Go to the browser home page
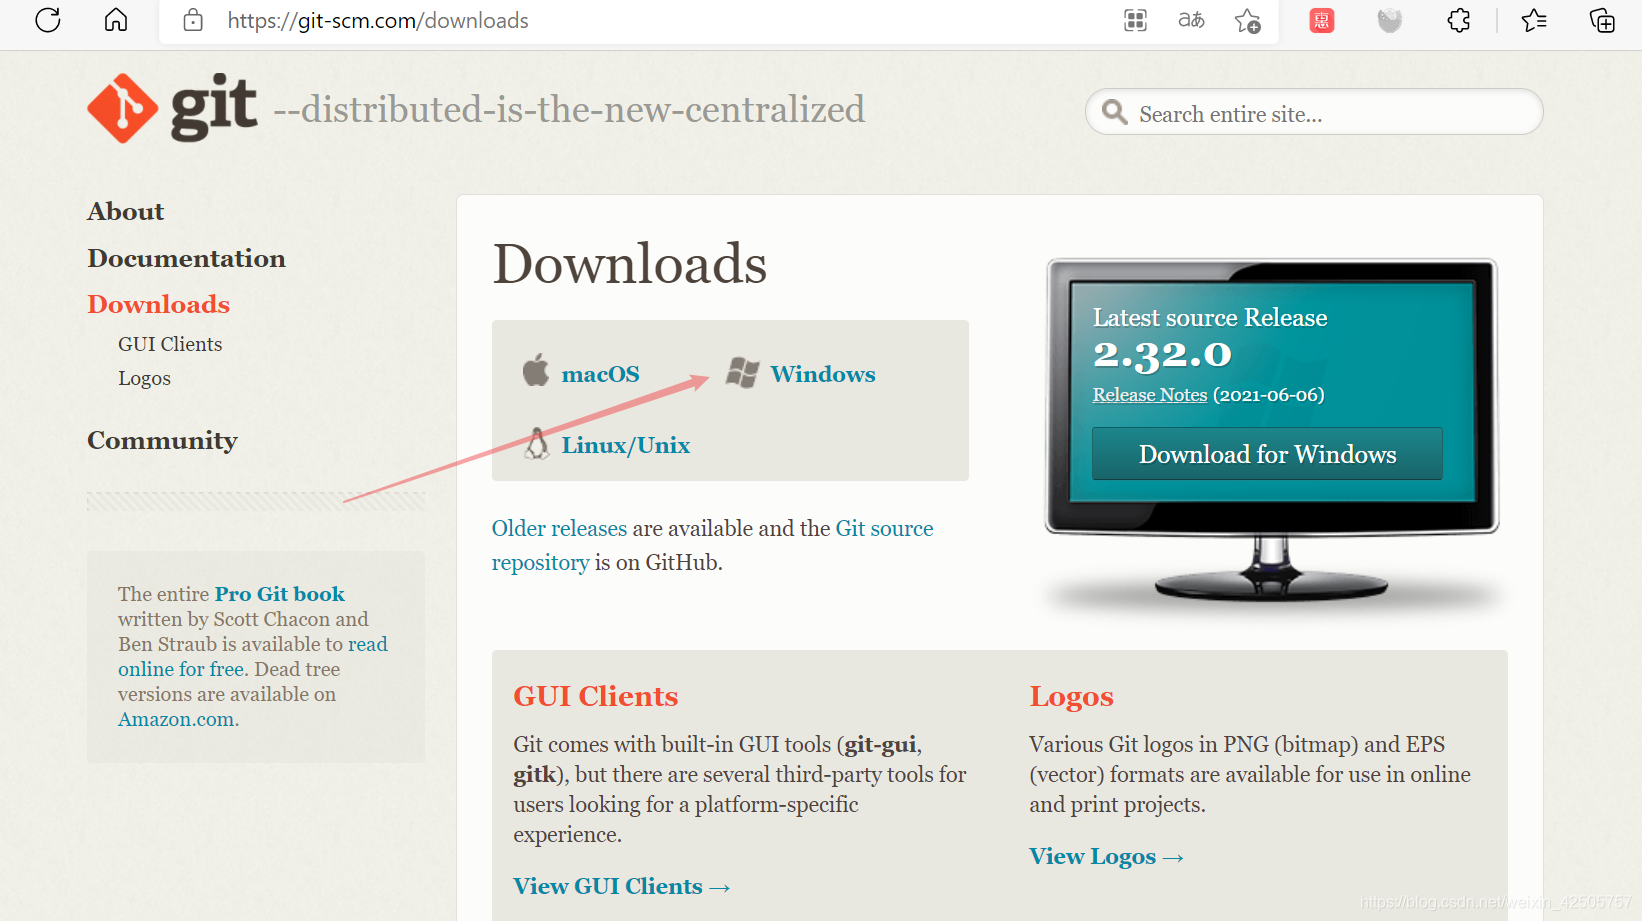Viewport: 1642px width, 921px height. 116,20
